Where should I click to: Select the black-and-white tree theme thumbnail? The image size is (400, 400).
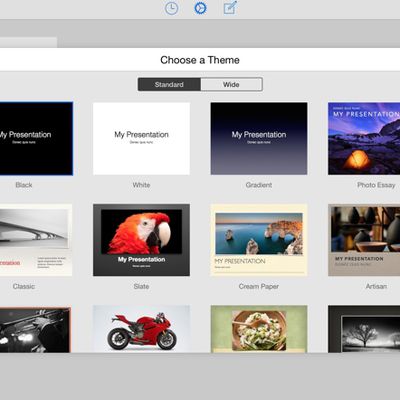point(364,329)
